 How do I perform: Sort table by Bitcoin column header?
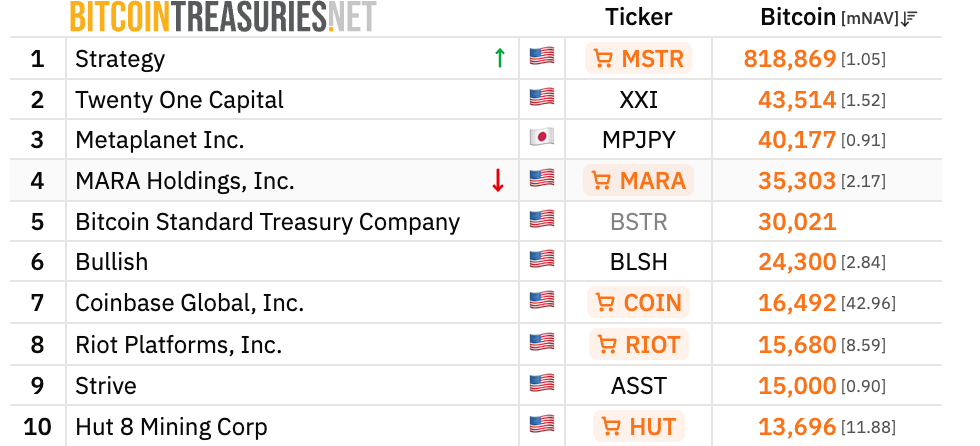(x=798, y=17)
